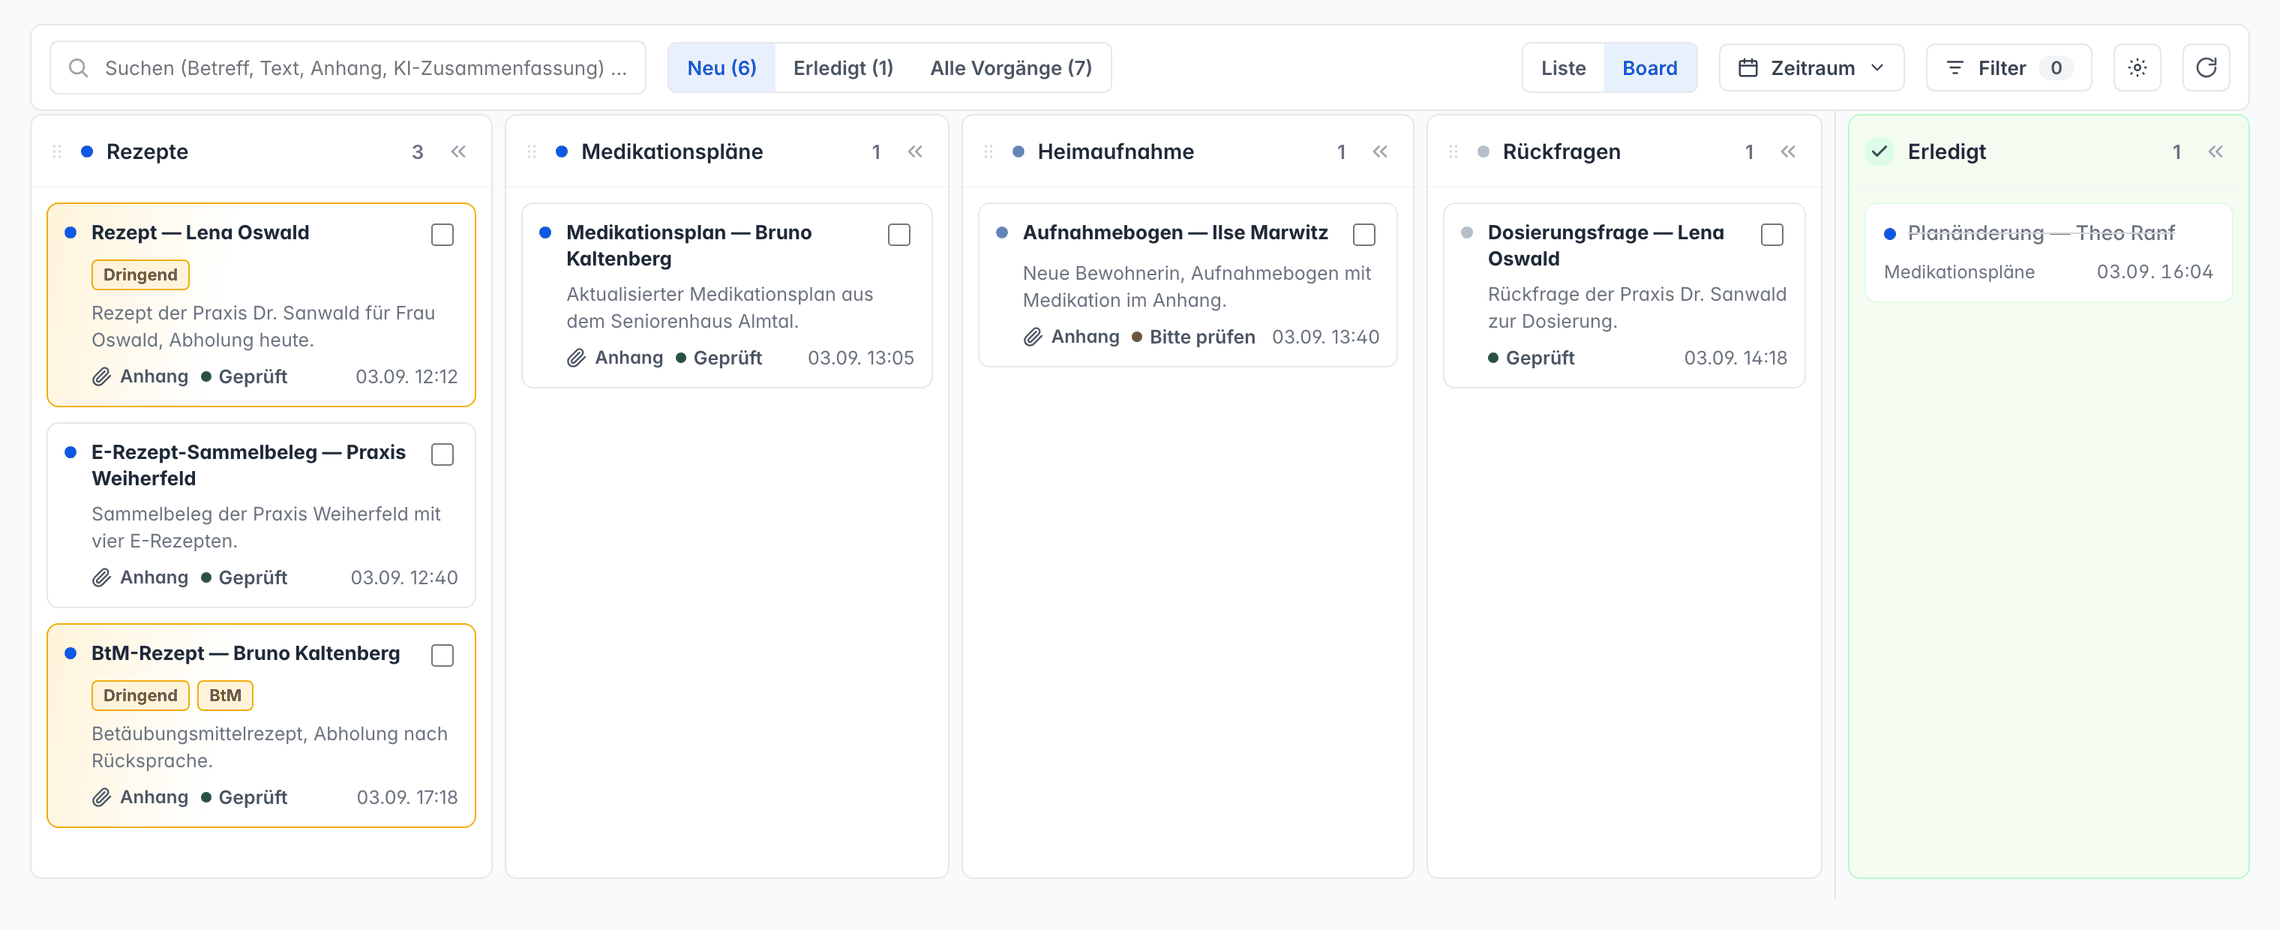Viewport: 2280px width, 930px height.
Task: Click the Medikationspläne column drag handle
Action: [x=532, y=152]
